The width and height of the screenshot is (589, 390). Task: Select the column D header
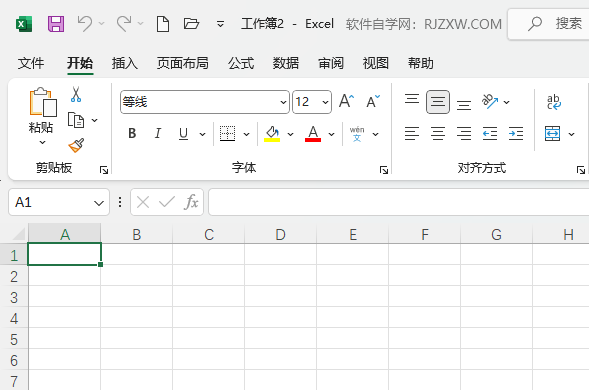pos(281,234)
